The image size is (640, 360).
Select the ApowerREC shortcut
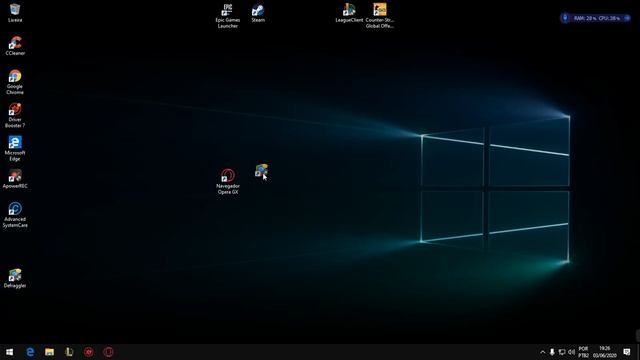(15, 178)
